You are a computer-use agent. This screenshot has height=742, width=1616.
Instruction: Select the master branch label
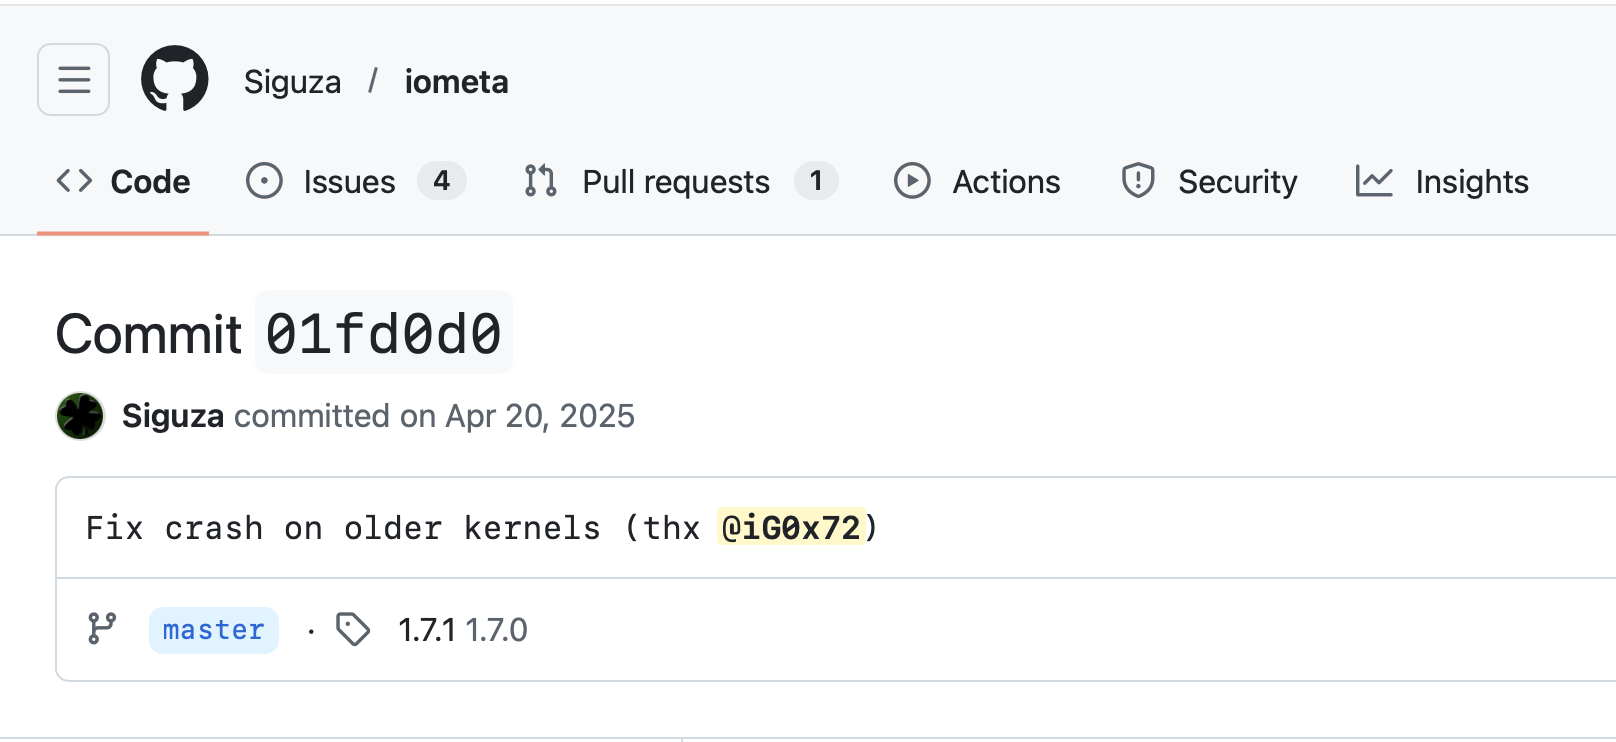pos(213,629)
